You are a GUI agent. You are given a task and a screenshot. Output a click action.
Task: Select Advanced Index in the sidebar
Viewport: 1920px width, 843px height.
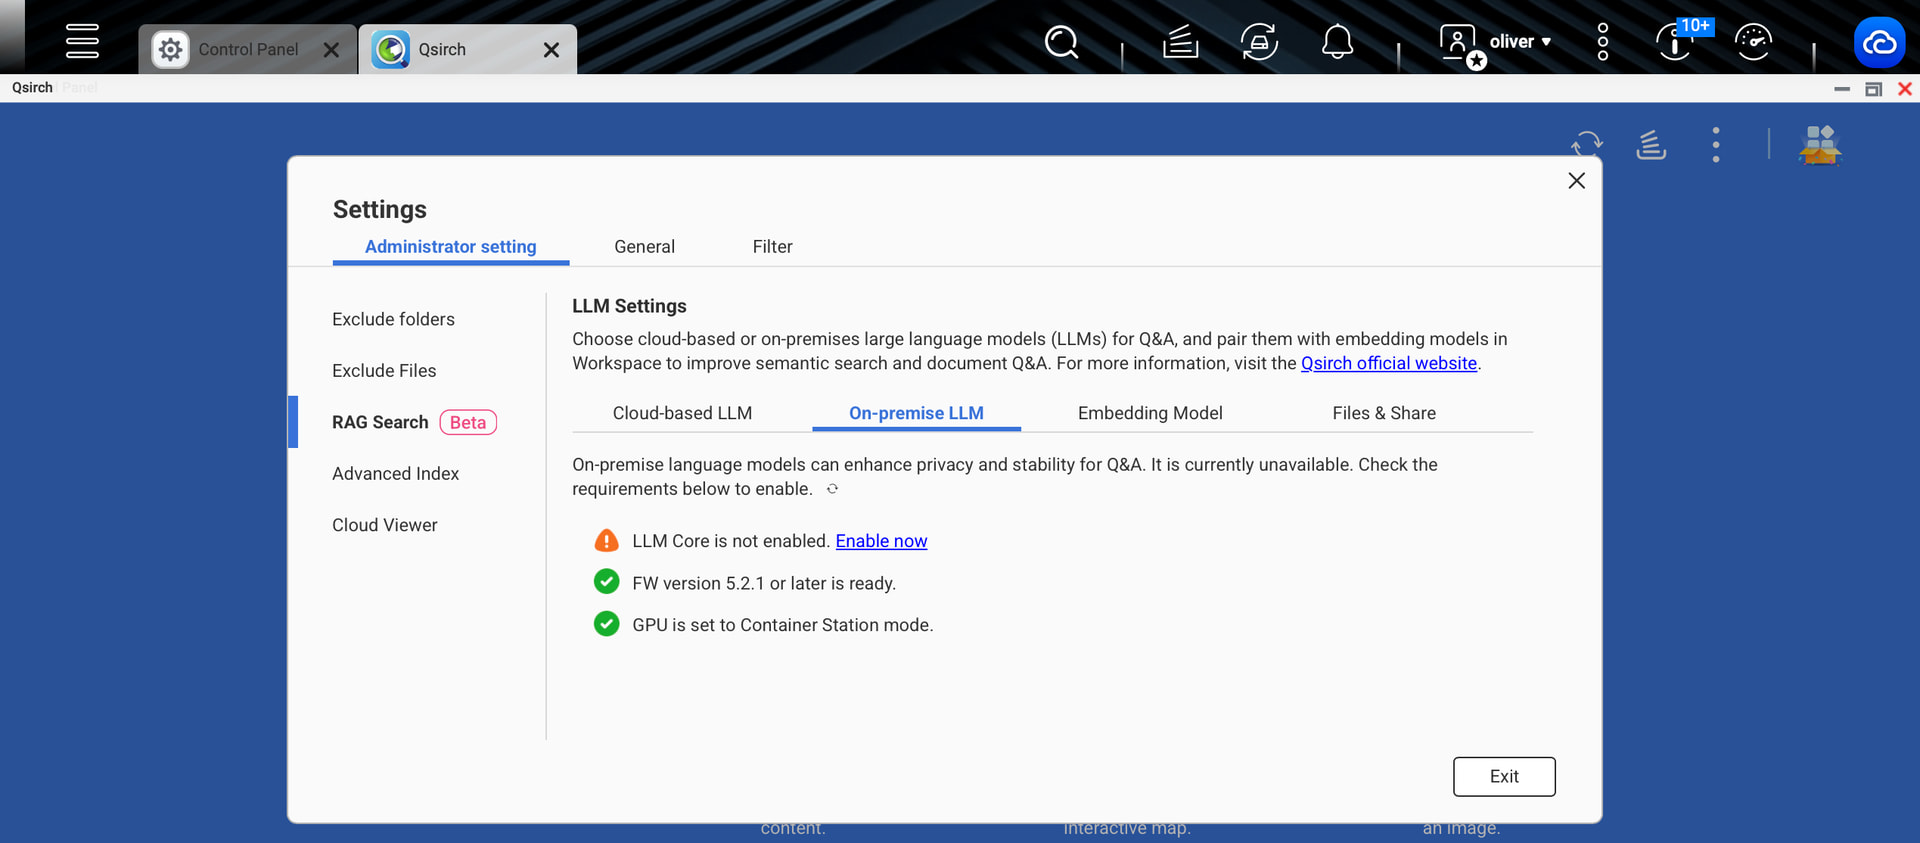395,474
